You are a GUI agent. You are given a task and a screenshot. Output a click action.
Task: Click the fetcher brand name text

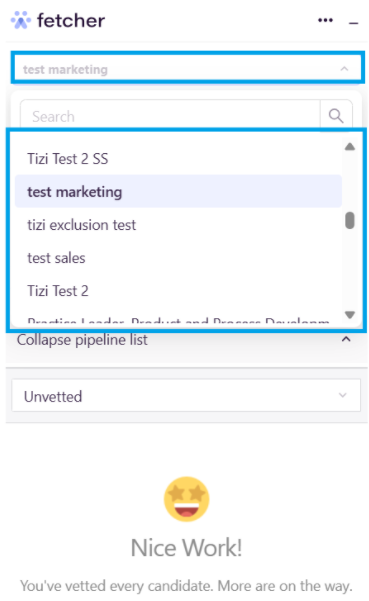[71, 20]
